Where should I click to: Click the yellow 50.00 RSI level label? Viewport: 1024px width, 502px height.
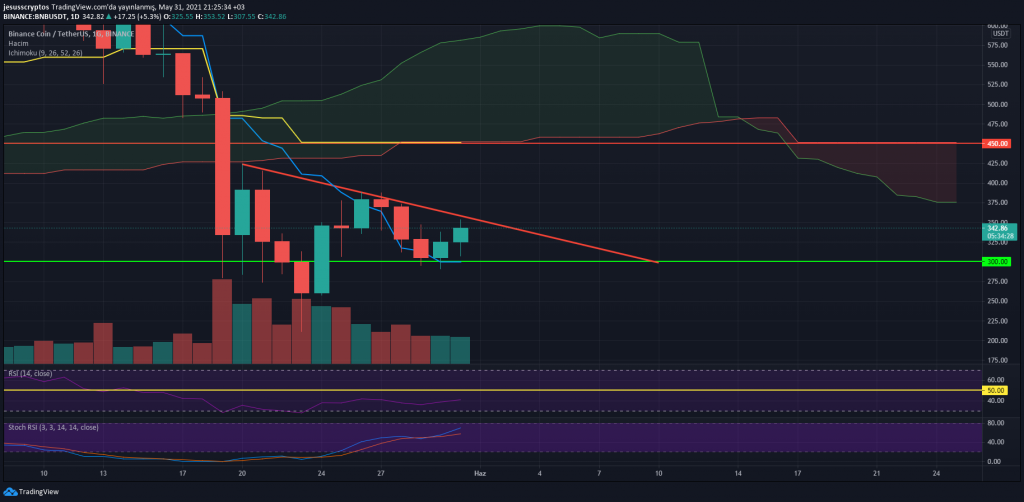coord(997,390)
